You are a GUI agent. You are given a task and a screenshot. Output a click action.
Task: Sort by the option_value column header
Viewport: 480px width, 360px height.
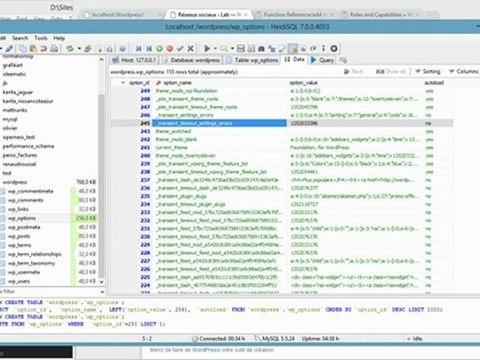click(x=355, y=83)
